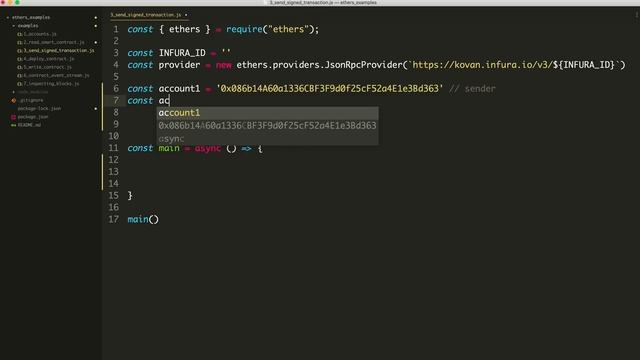The height and width of the screenshot is (360, 640).
Task: Click the modified dot beside ethers_examples folder
Action: coord(96,18)
